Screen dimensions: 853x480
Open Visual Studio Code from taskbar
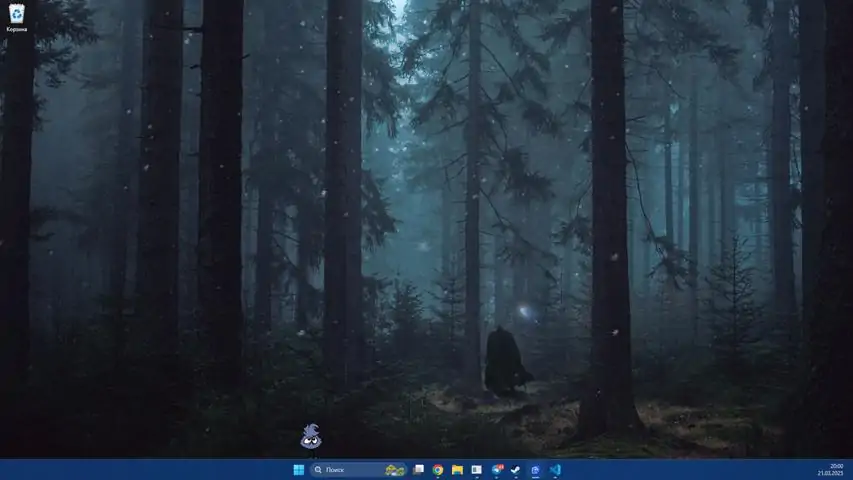(x=555, y=470)
